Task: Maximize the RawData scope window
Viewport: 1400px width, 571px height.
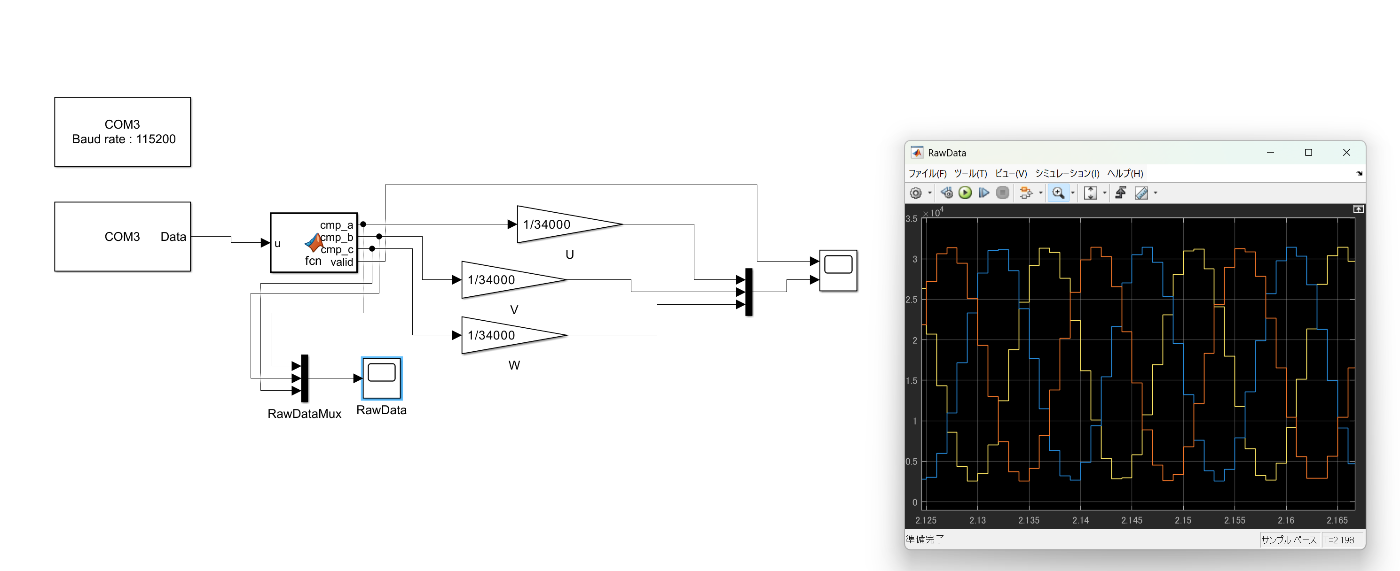Action: (x=1308, y=153)
